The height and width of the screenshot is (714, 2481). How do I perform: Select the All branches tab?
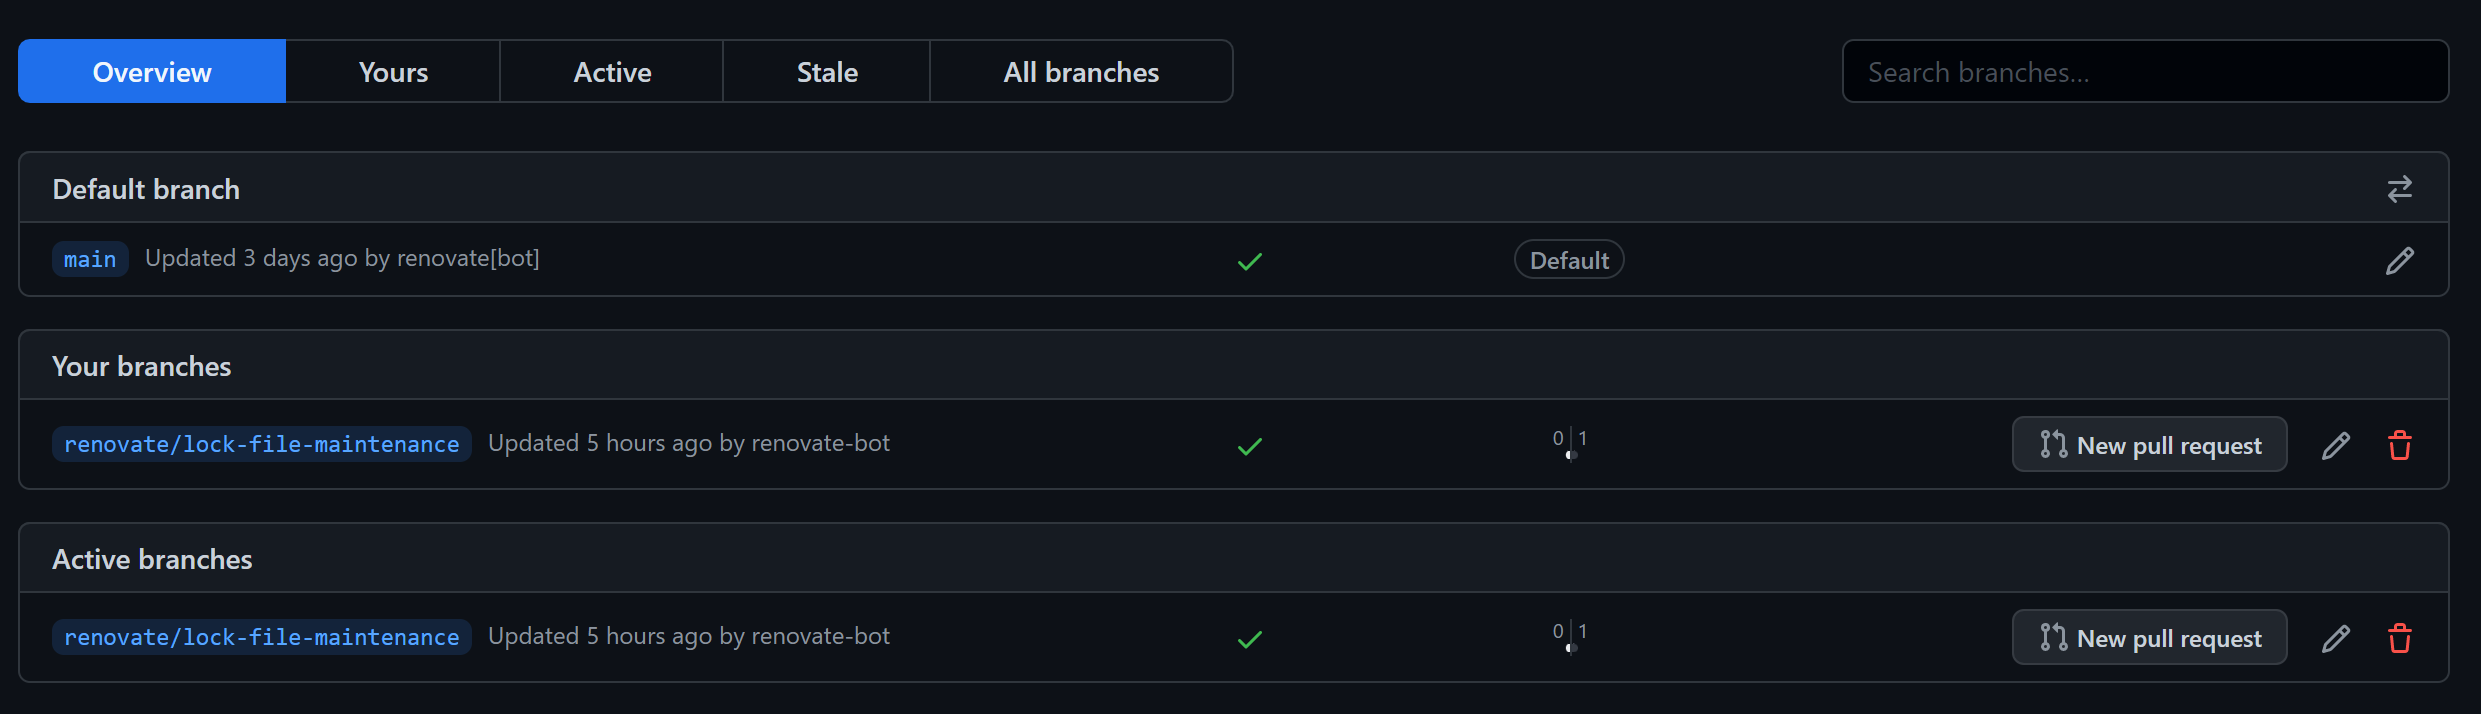(1081, 71)
